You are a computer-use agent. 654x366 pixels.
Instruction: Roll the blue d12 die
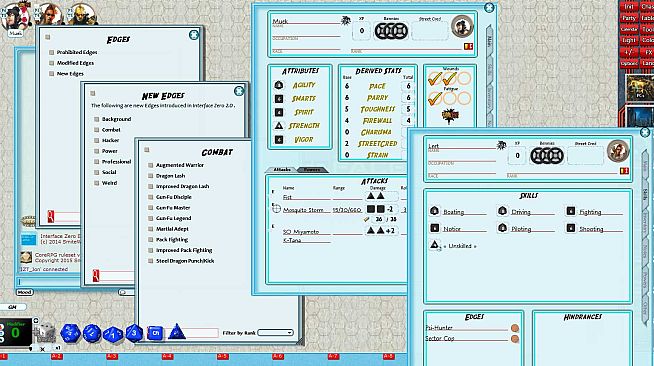pos(91,333)
